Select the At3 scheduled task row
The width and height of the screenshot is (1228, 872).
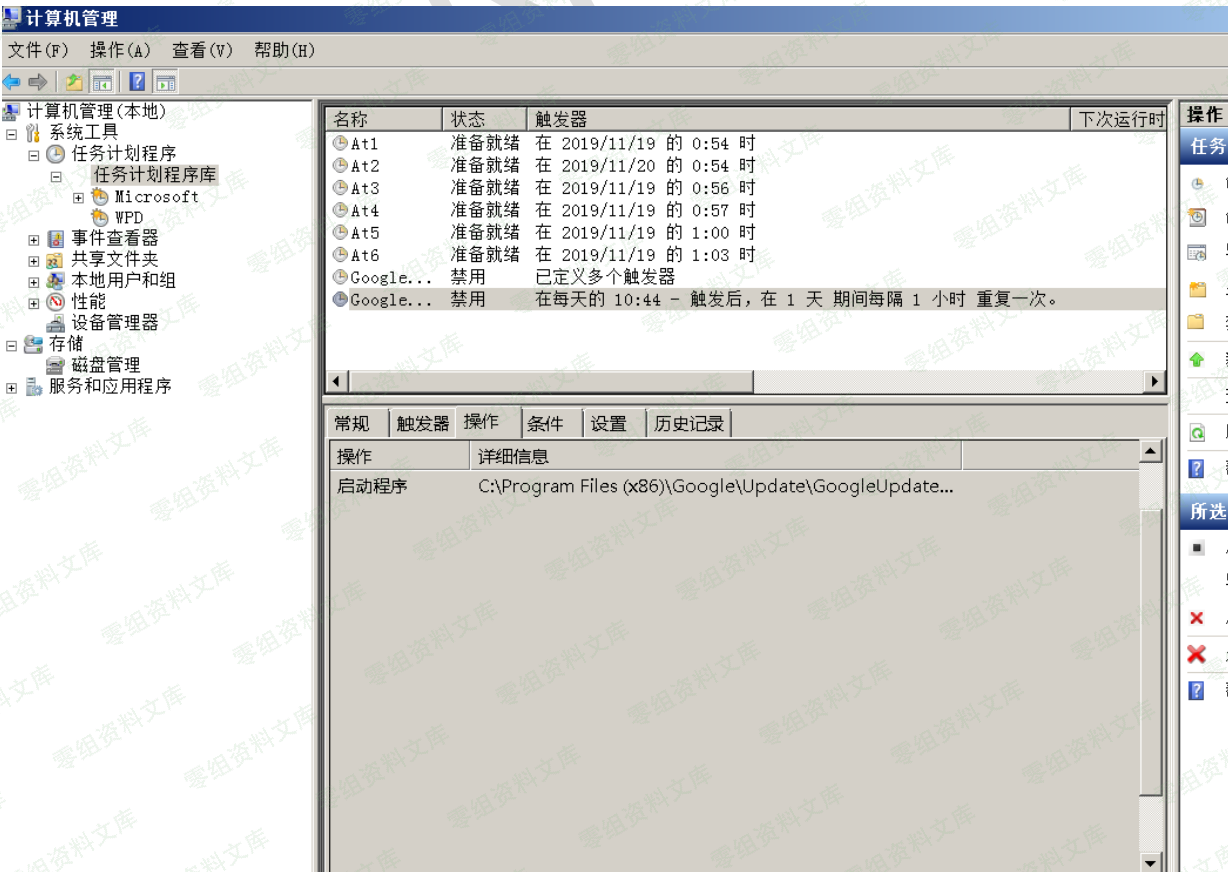tap(364, 188)
